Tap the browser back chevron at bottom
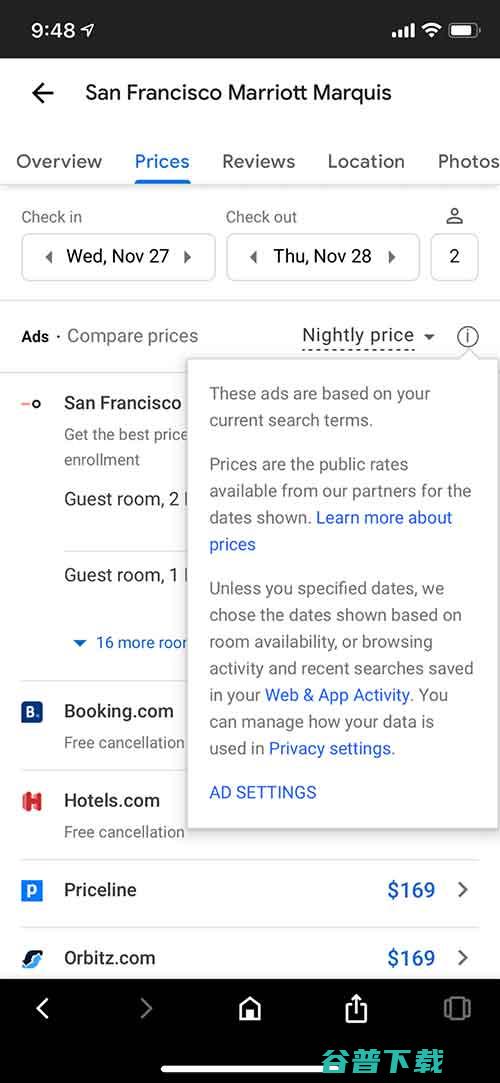Screen dimensions: 500x1083 [x=43, y=1009]
